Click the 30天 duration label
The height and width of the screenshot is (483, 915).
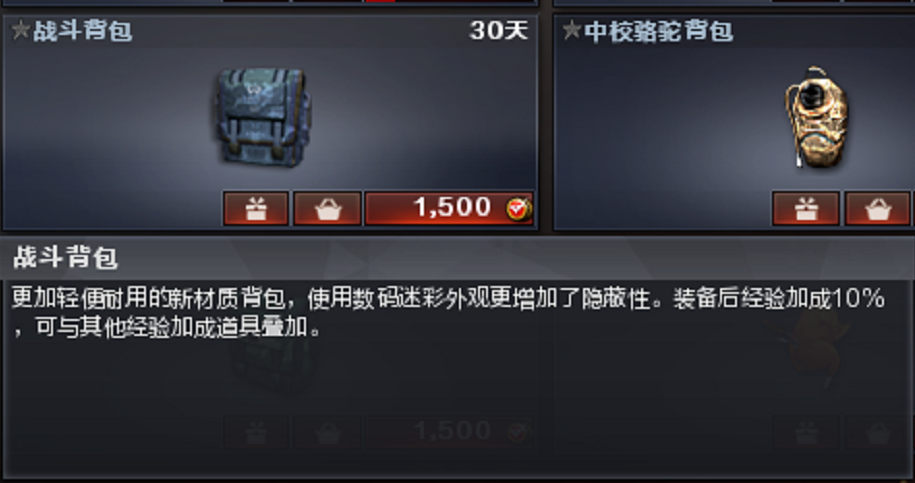[498, 30]
